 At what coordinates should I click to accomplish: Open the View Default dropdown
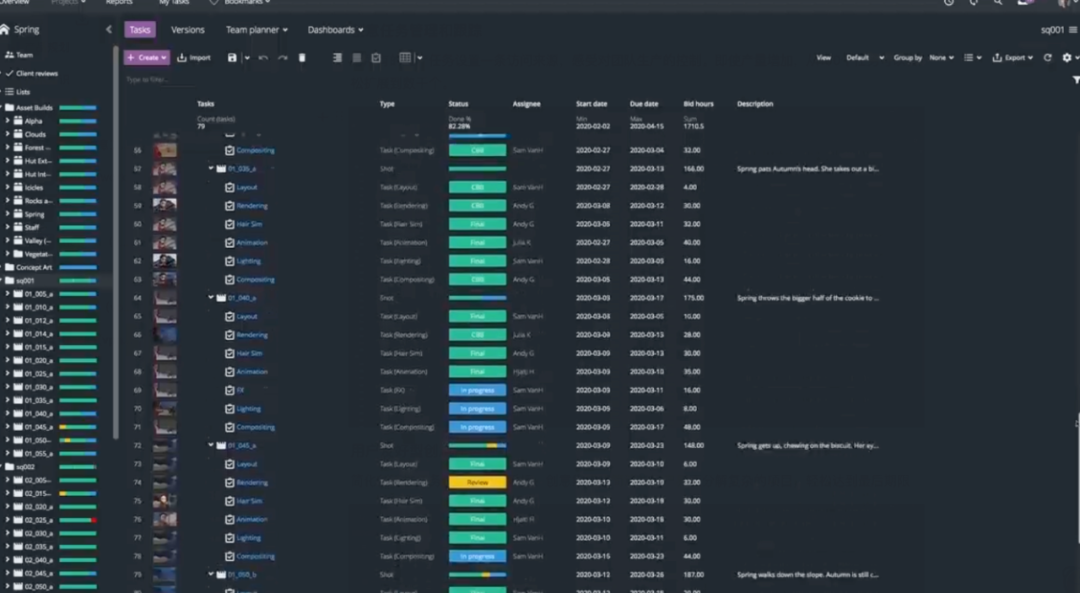864,58
